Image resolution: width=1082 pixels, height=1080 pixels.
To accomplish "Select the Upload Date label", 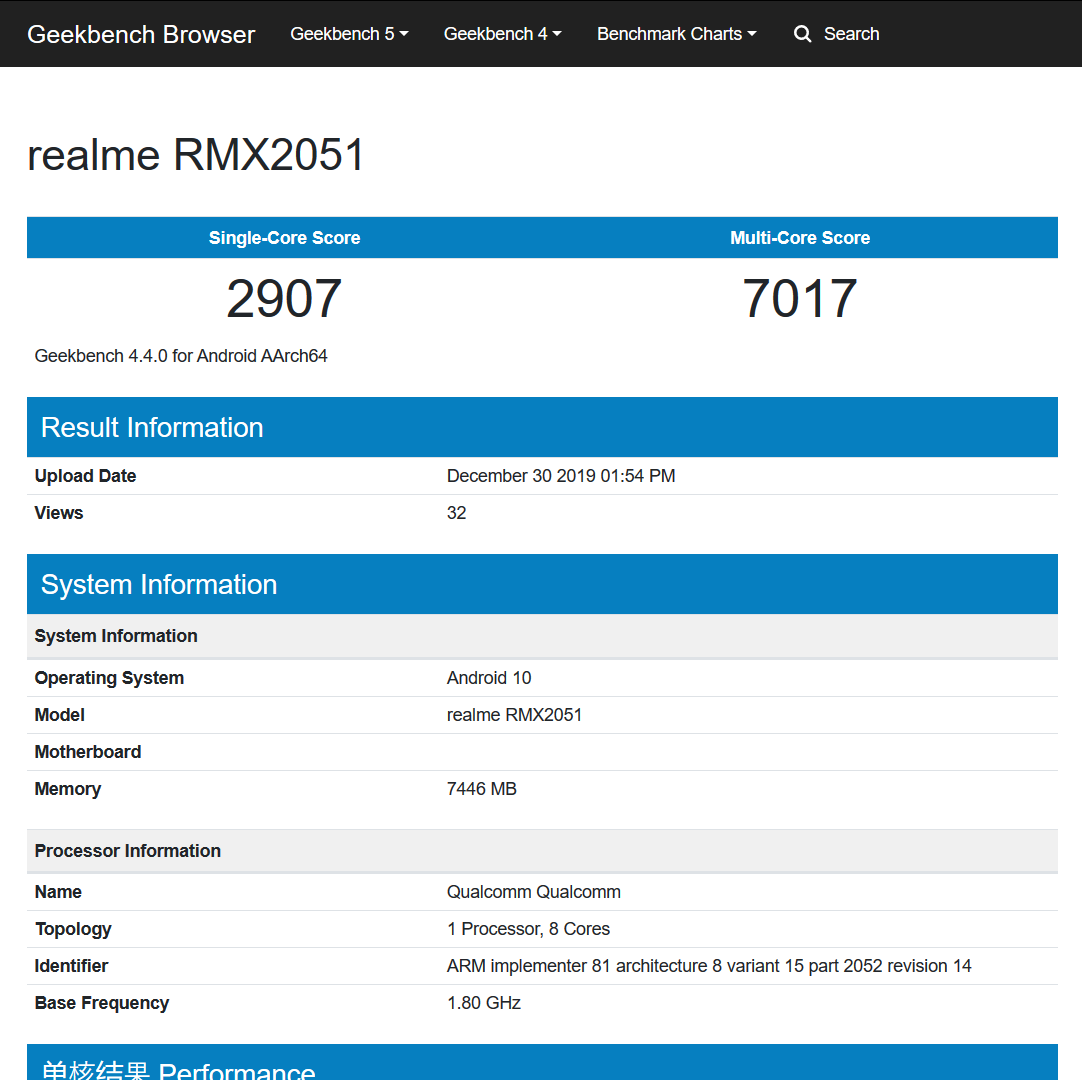I will tap(85, 475).
